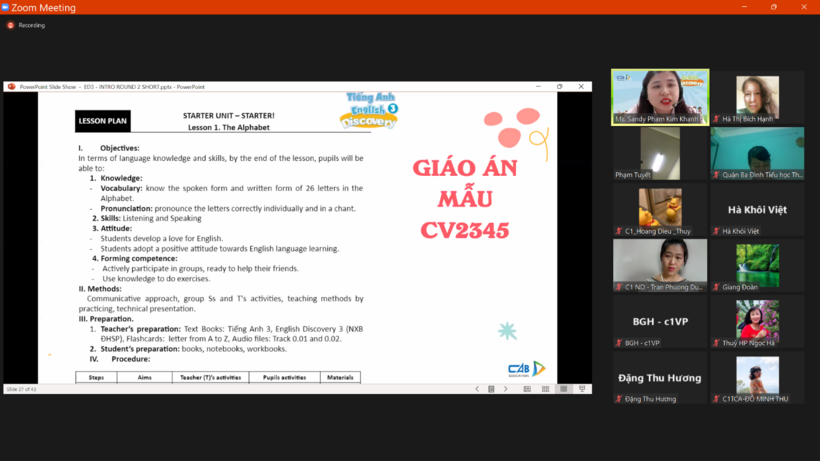Switch to Normal view icon
The width and height of the screenshot is (820, 461).
coord(527,389)
